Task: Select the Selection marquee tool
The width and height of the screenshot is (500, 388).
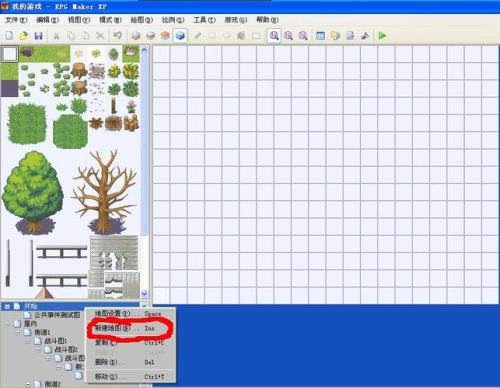Action: (256, 35)
